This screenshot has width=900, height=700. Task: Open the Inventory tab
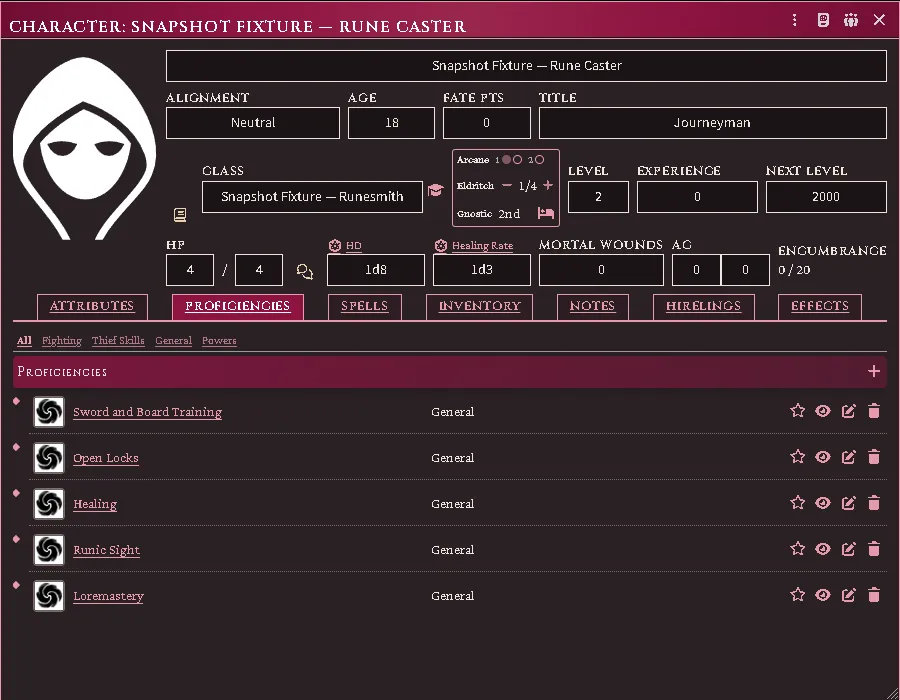tap(479, 306)
